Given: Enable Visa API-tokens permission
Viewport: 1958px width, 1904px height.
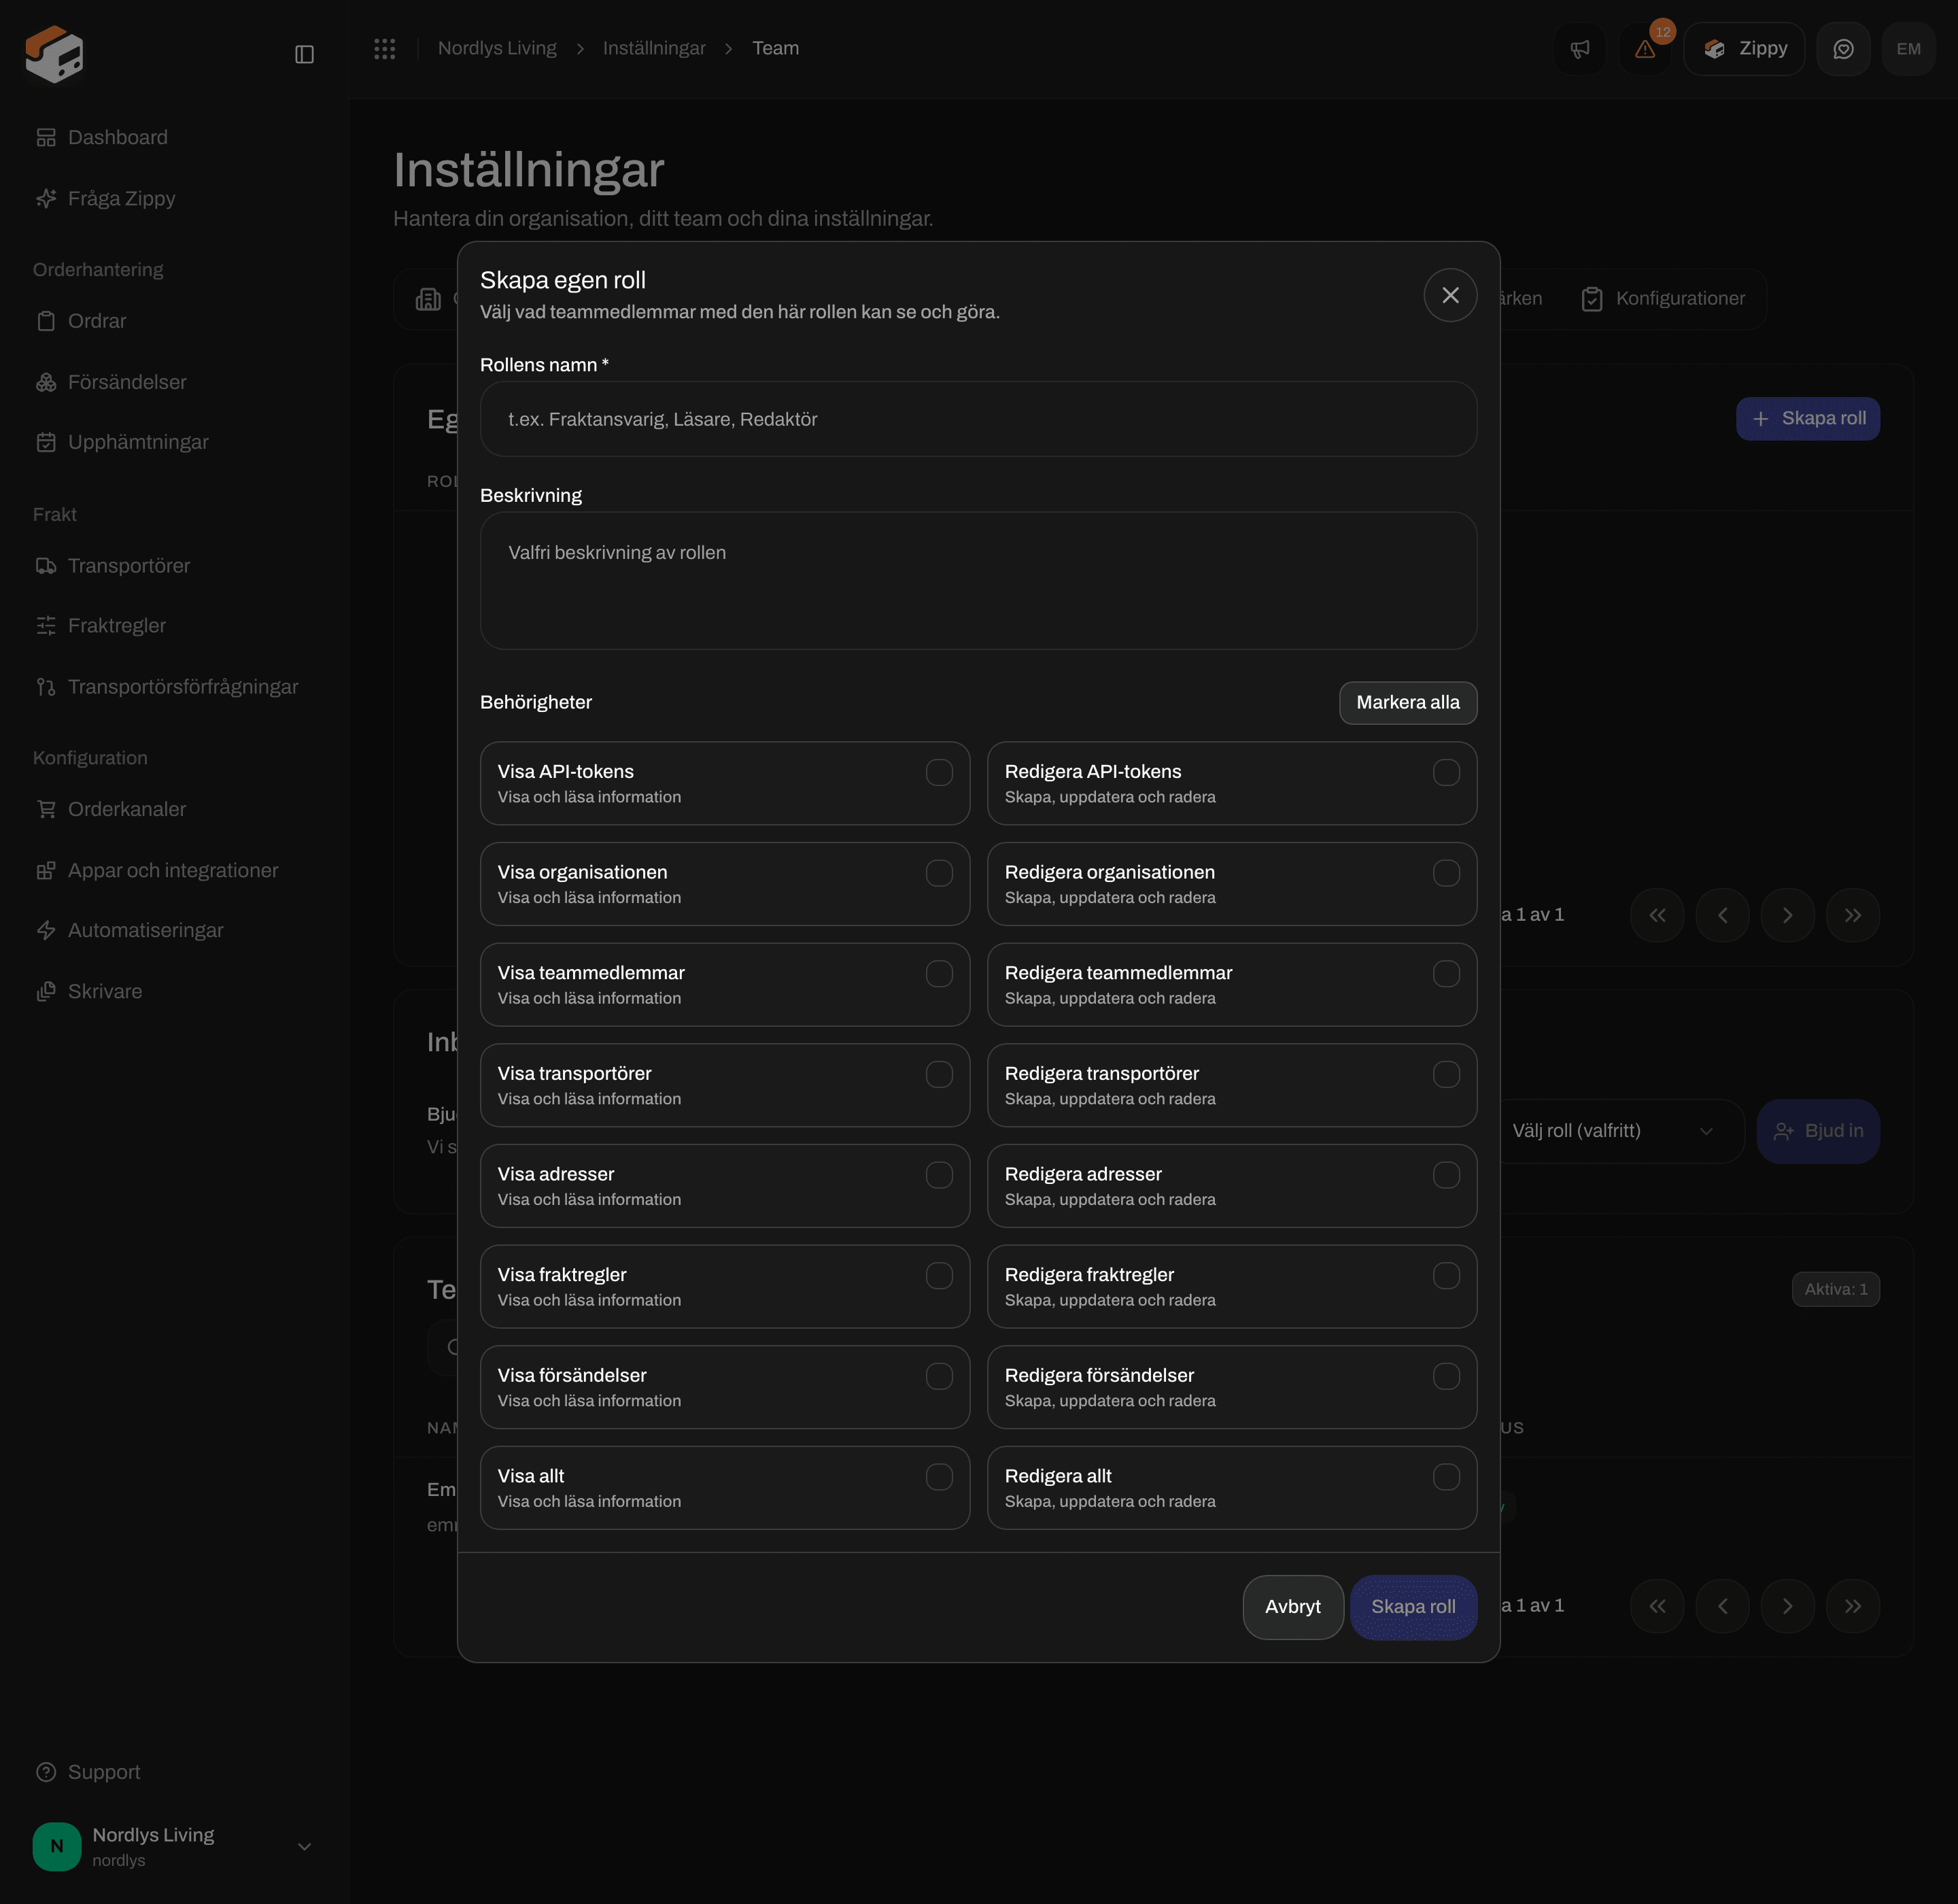Looking at the screenshot, I should point(939,772).
